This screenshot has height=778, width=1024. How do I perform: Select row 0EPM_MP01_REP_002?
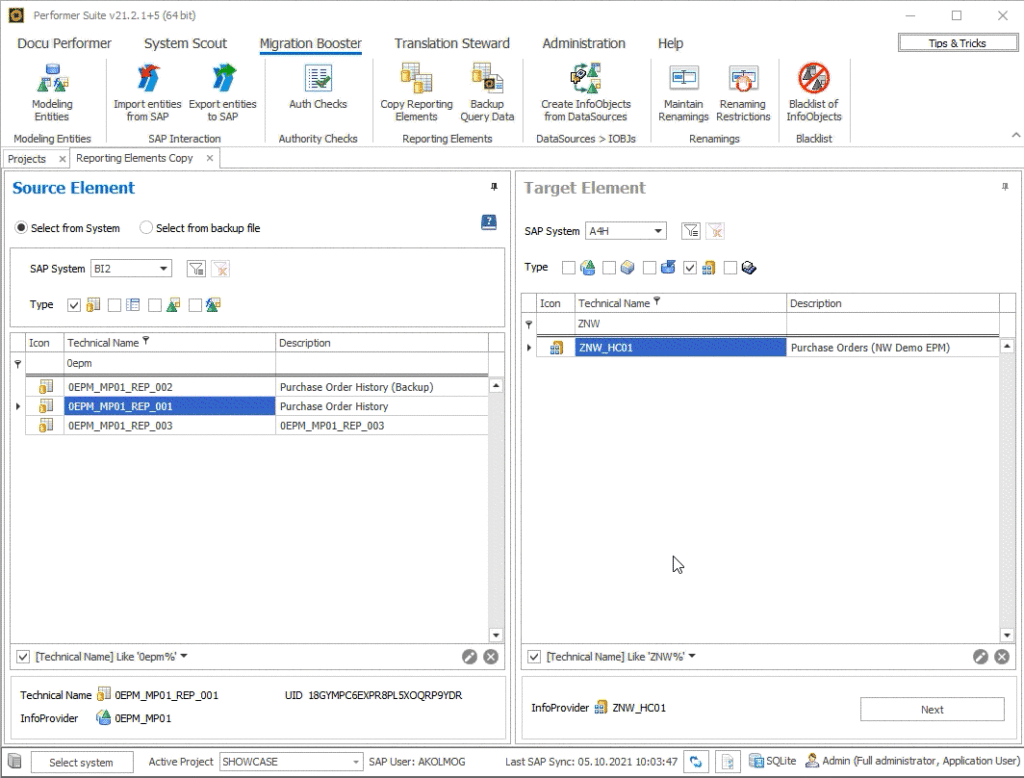click(x=257, y=387)
